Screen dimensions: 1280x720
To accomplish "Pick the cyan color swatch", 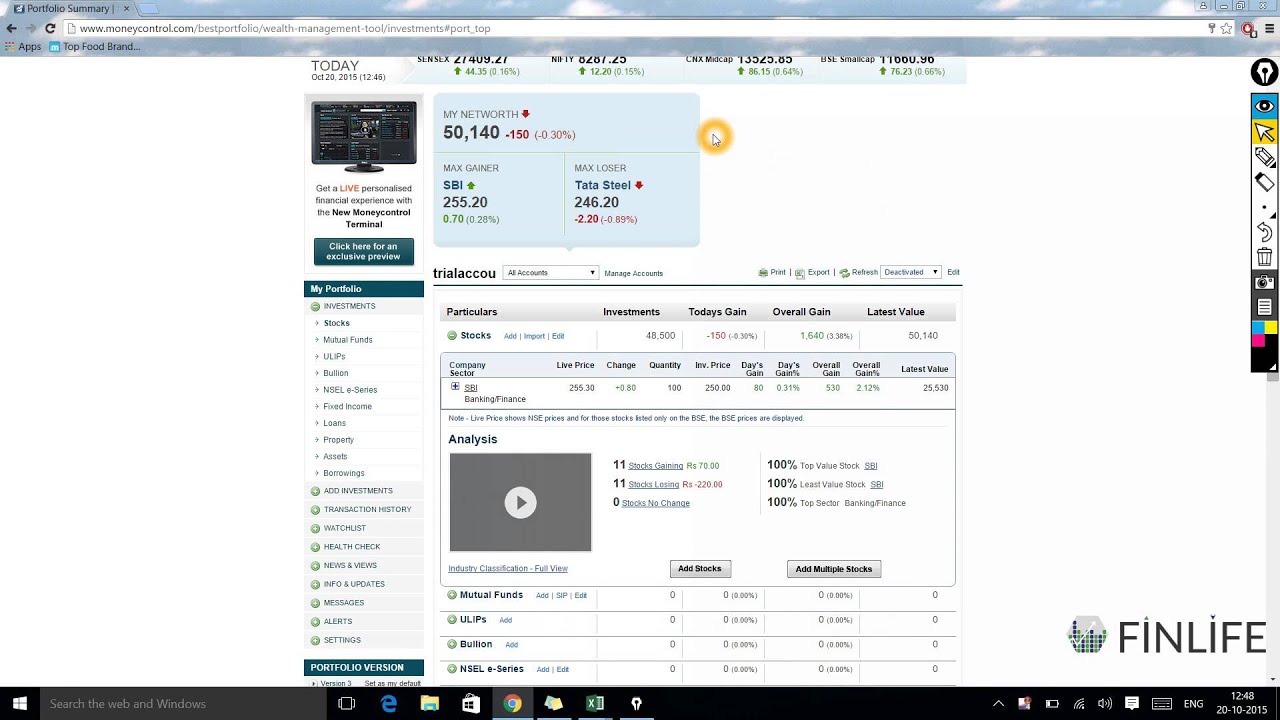I will [1258, 328].
